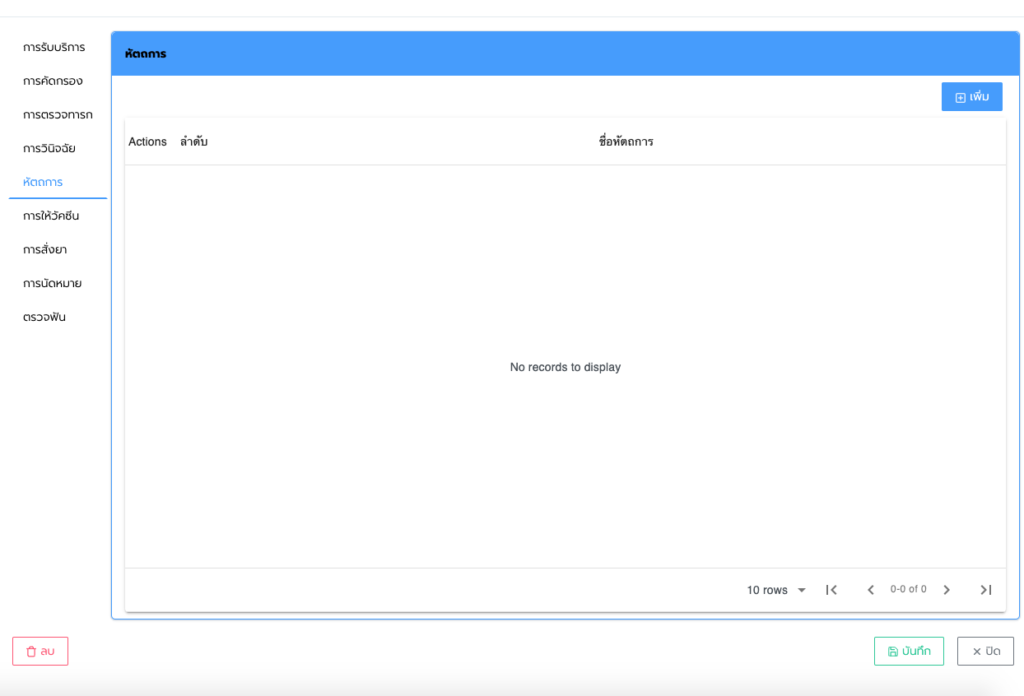Sort by the ลำดับ column header
1024x696 pixels.
(x=194, y=142)
